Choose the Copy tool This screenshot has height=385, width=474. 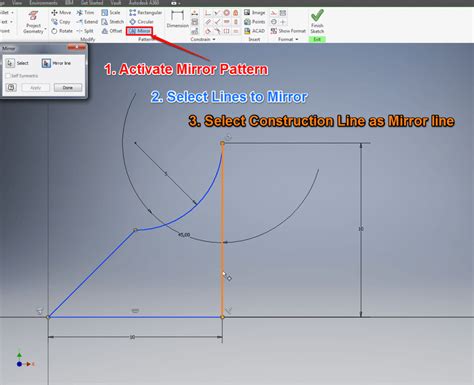(x=61, y=22)
